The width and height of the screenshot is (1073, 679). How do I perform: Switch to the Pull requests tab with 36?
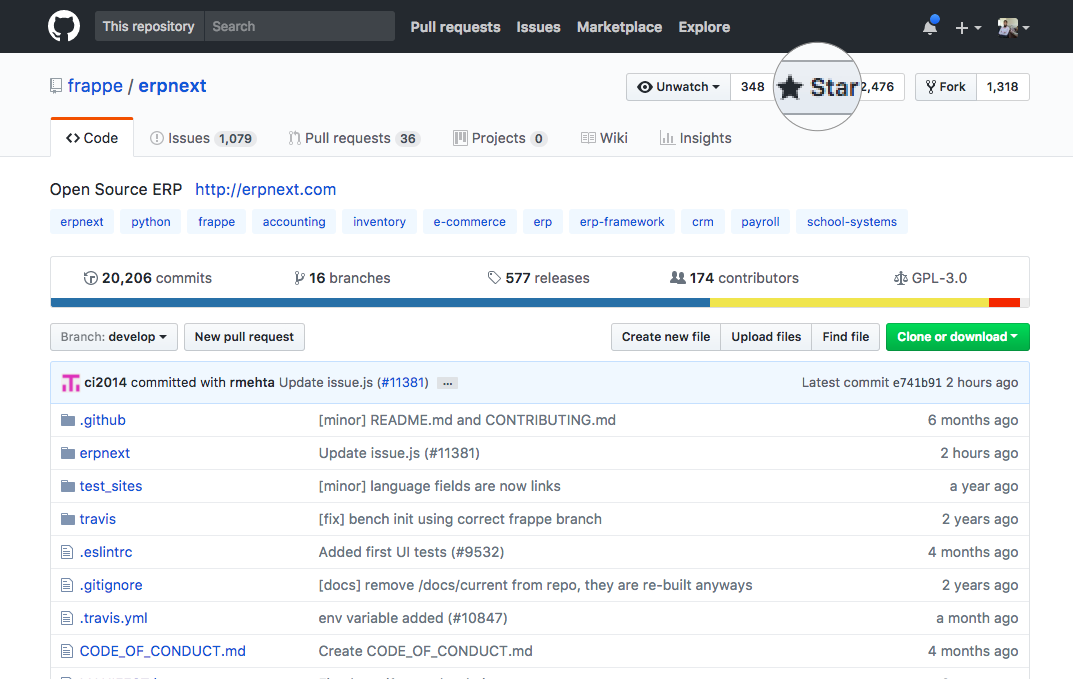coord(354,138)
